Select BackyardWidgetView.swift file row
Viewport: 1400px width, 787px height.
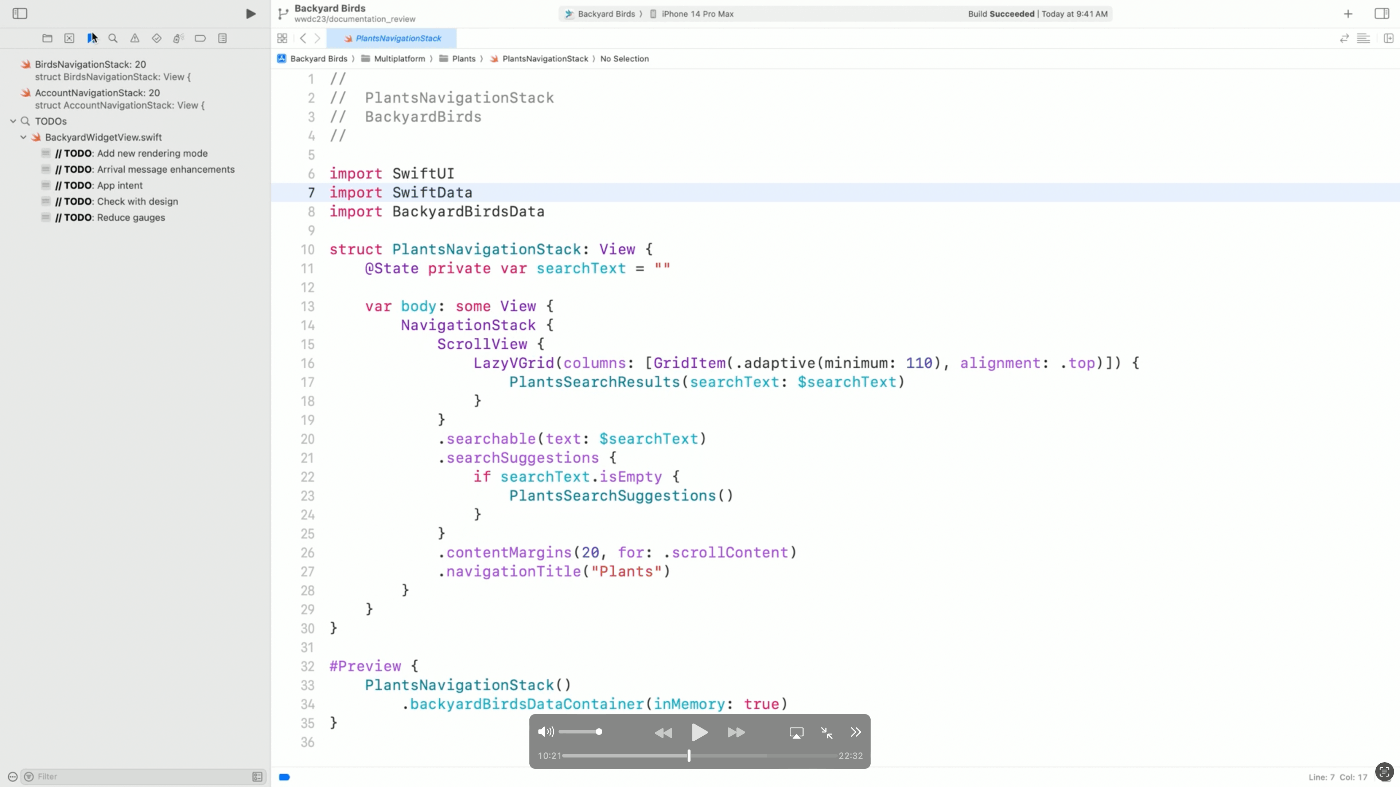point(135,137)
